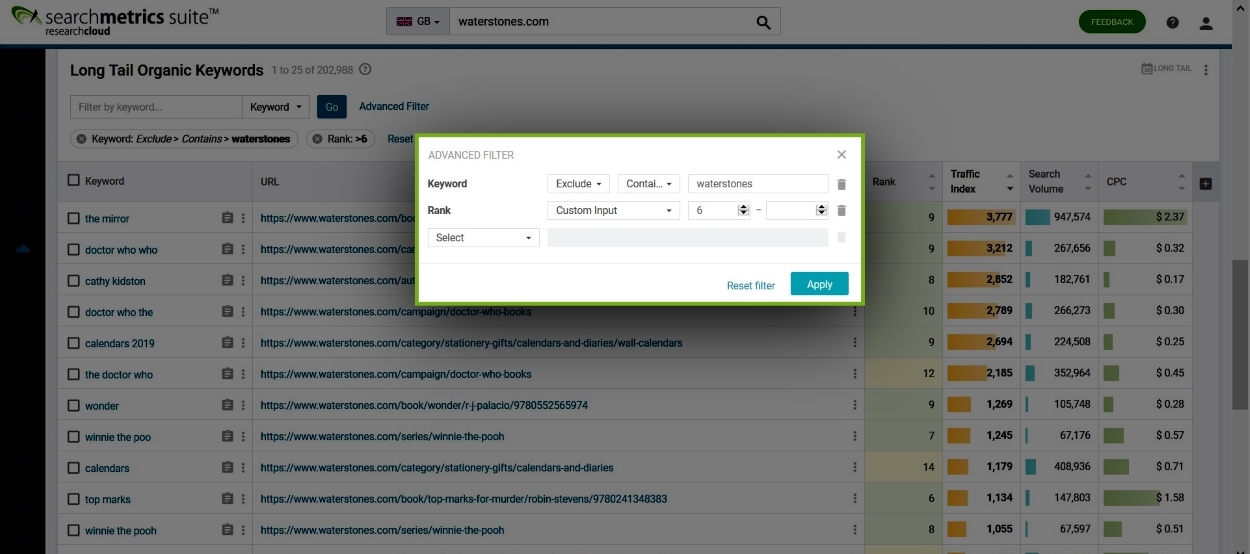This screenshot has width=1250, height=554.
Task: Open the calendars-and-diaries URL for 'calendars'
Action: tap(437, 467)
